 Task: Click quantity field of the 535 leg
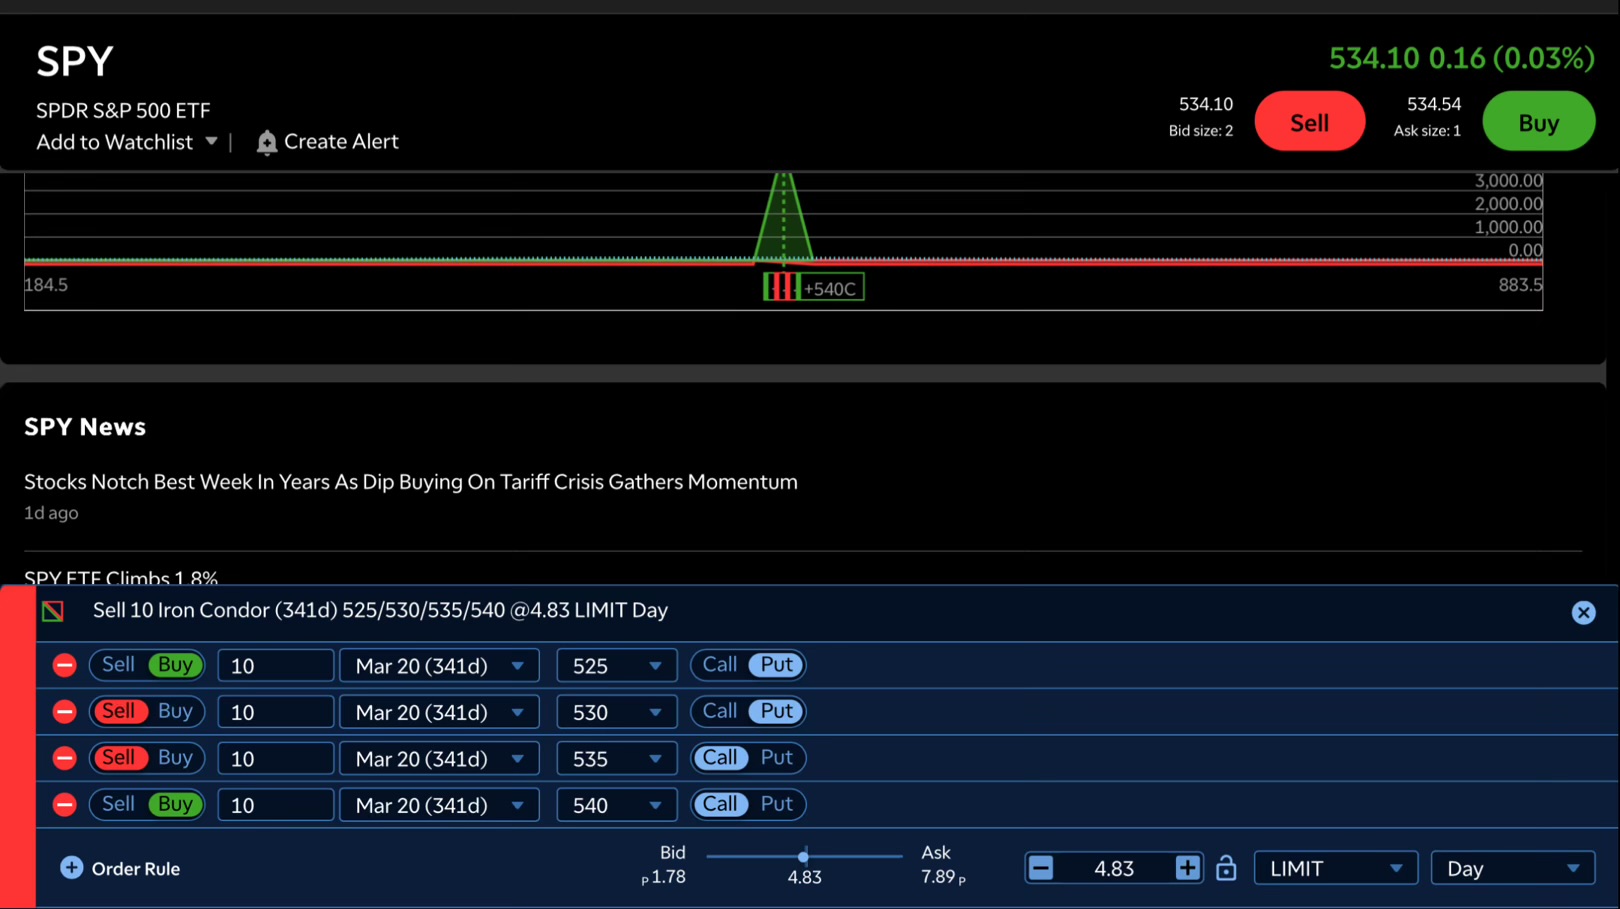[275, 759]
